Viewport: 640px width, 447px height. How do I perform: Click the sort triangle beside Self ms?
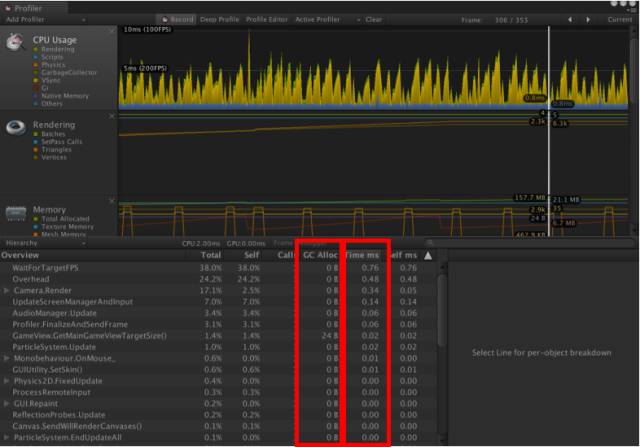pos(428,256)
